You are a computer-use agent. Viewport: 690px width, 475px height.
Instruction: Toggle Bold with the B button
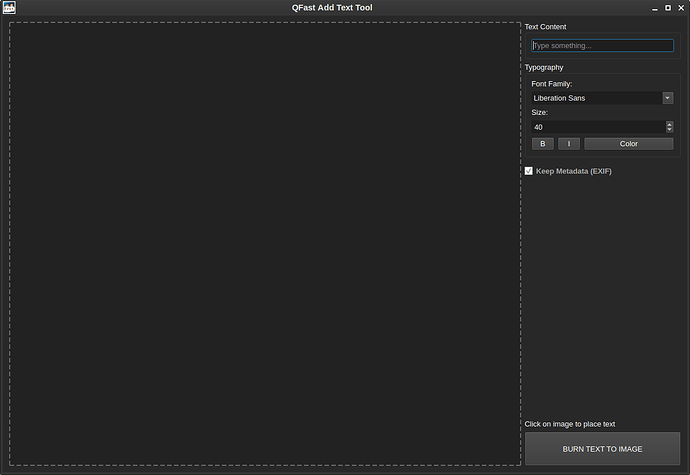[x=542, y=144]
